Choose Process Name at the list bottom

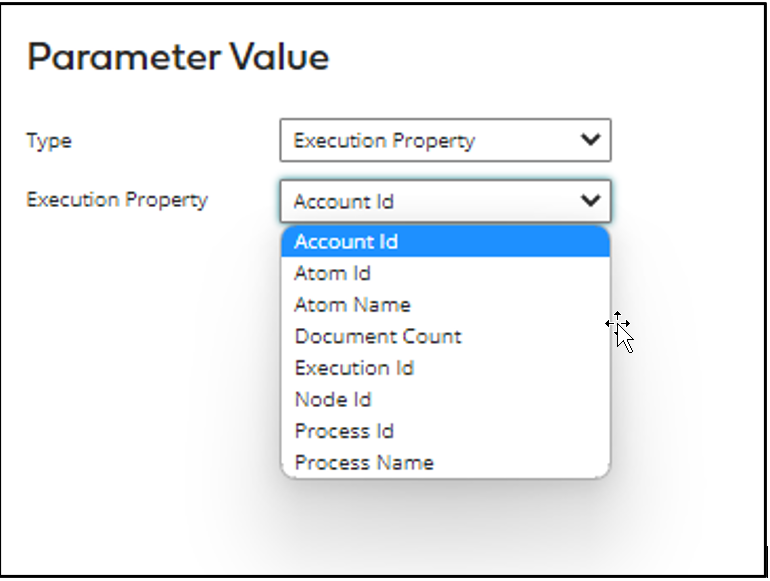(x=364, y=463)
